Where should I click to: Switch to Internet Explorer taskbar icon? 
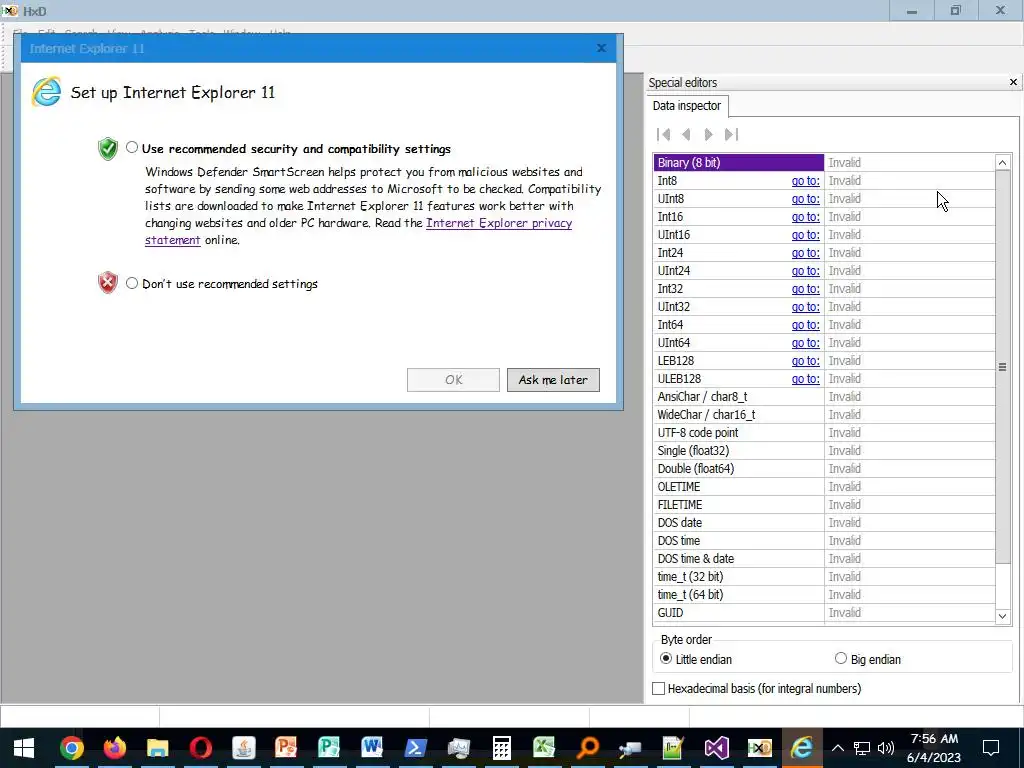[x=803, y=748]
